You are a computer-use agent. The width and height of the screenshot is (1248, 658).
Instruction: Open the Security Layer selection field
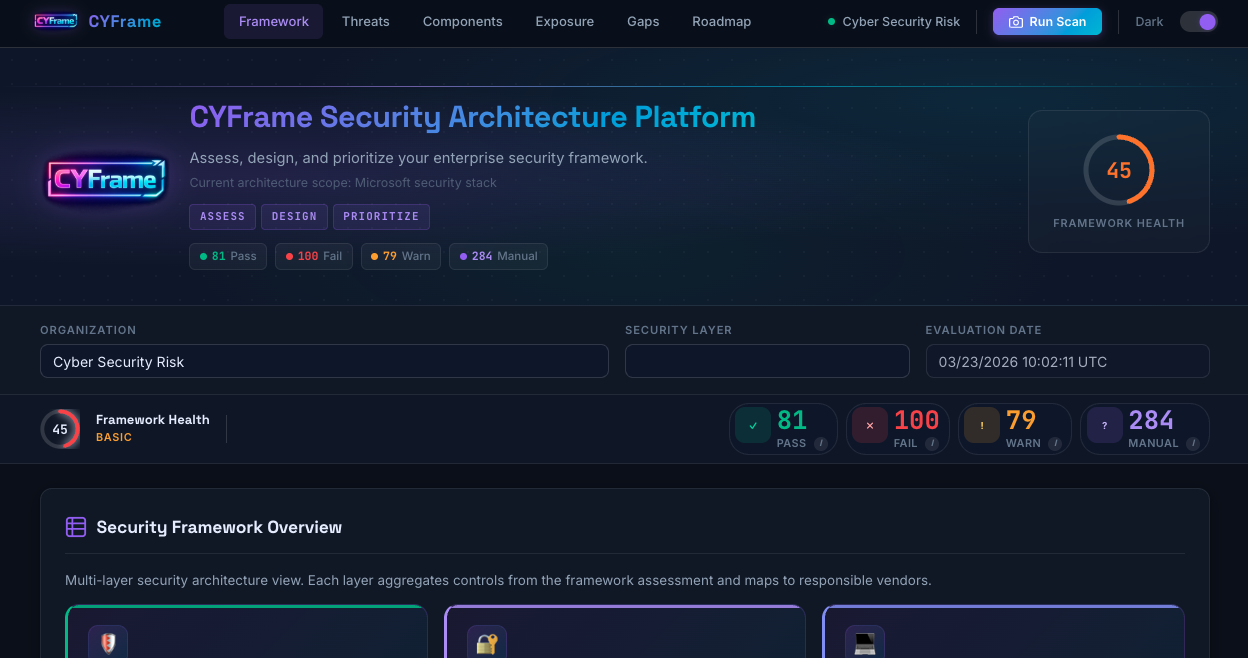pyautogui.click(x=767, y=361)
